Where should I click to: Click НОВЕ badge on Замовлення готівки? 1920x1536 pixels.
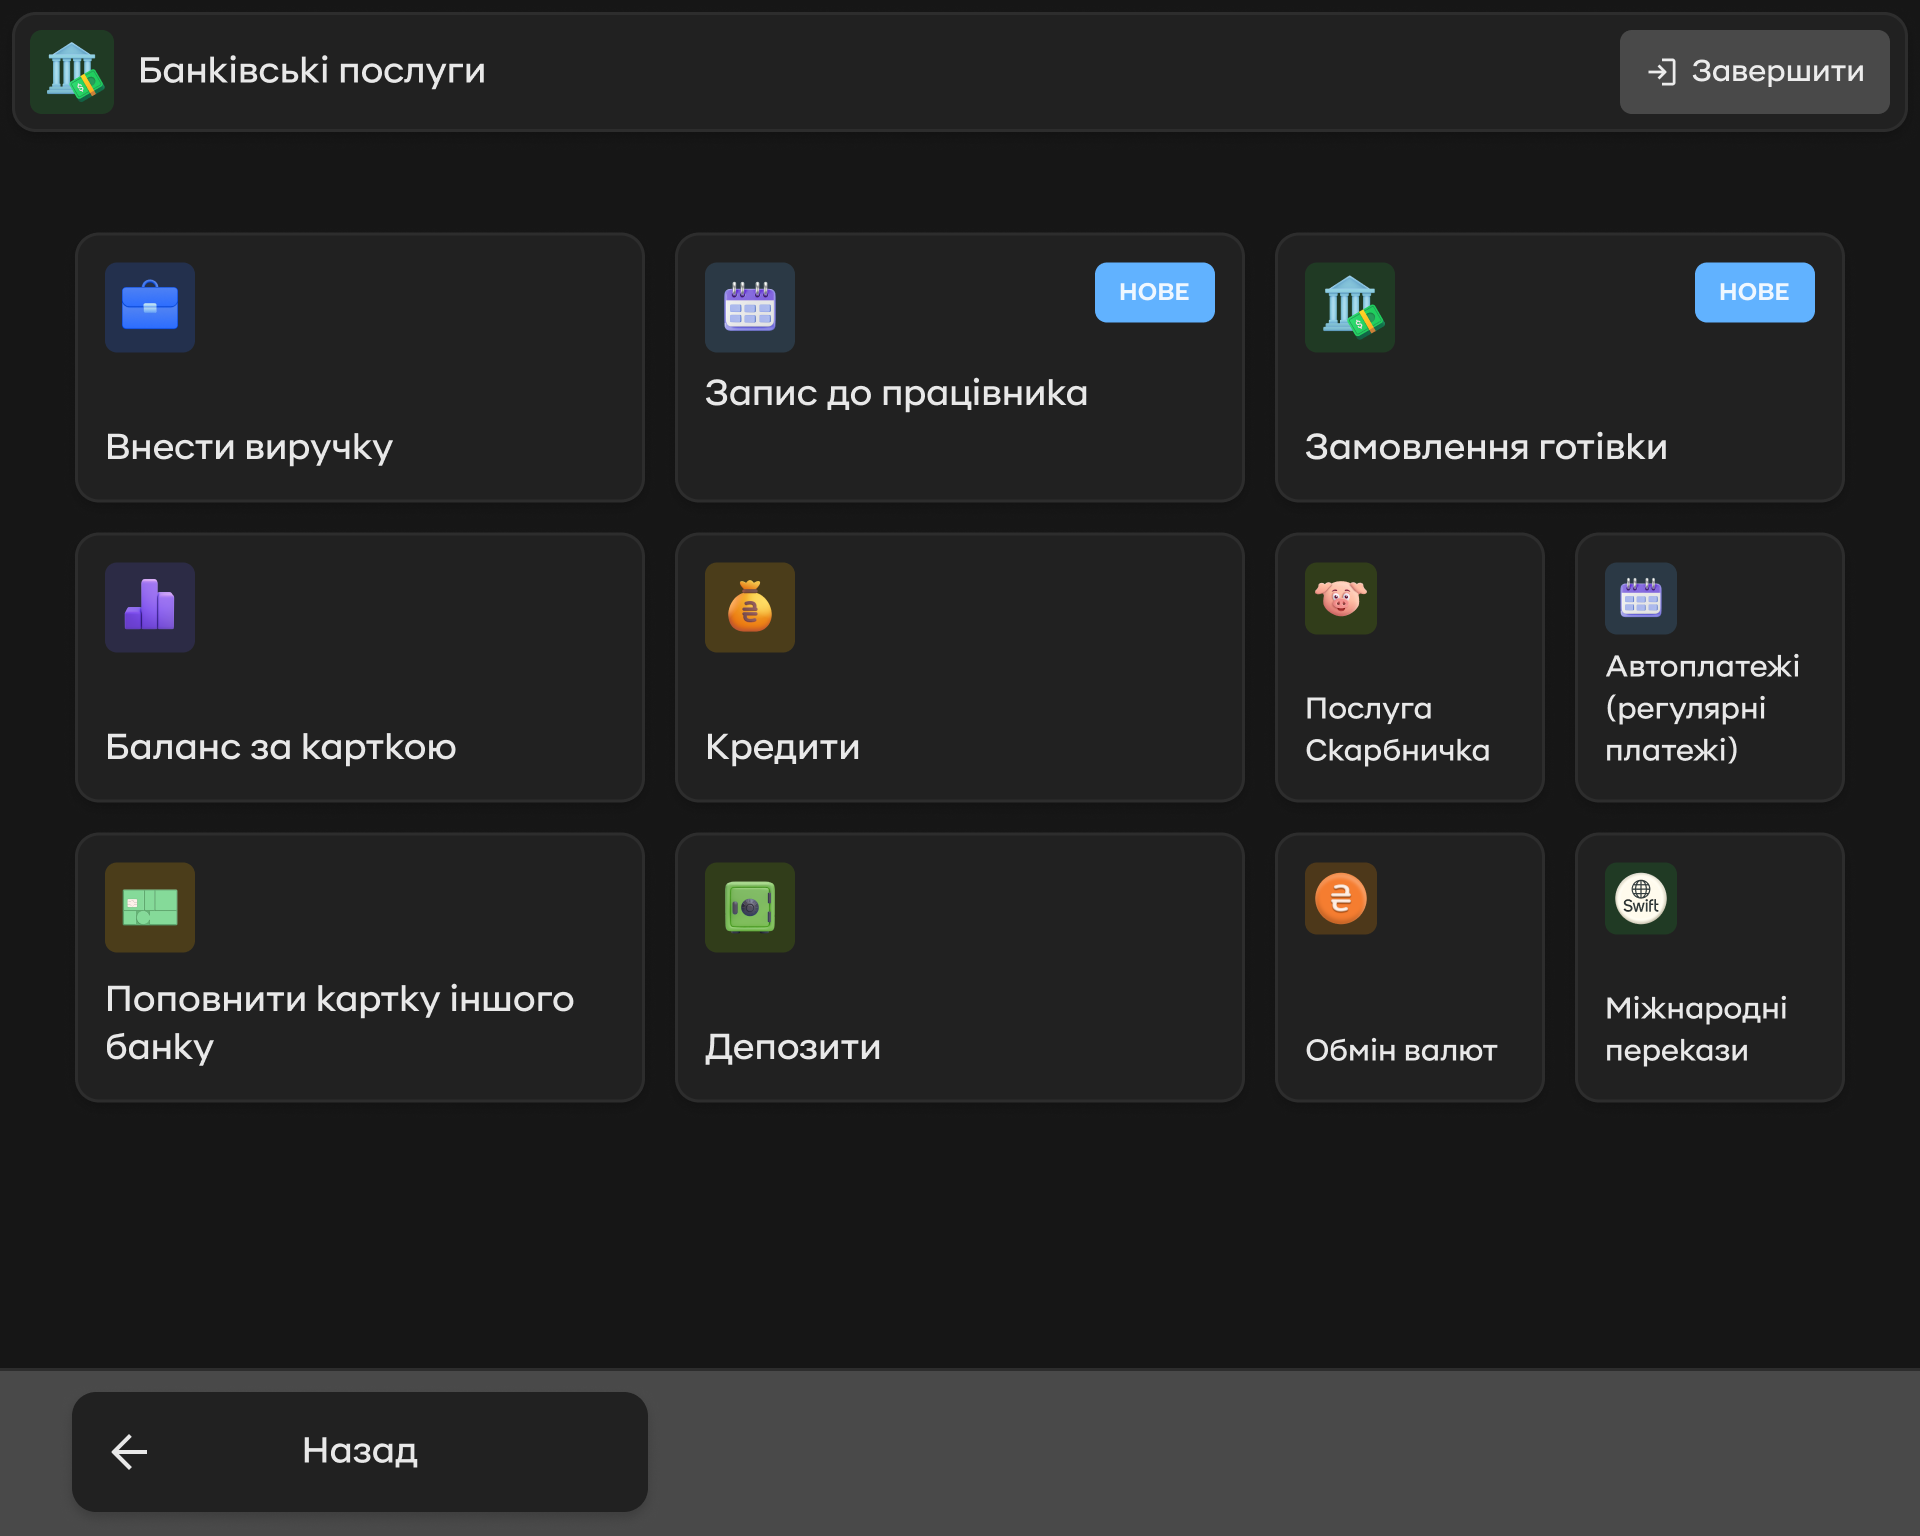click(1755, 292)
